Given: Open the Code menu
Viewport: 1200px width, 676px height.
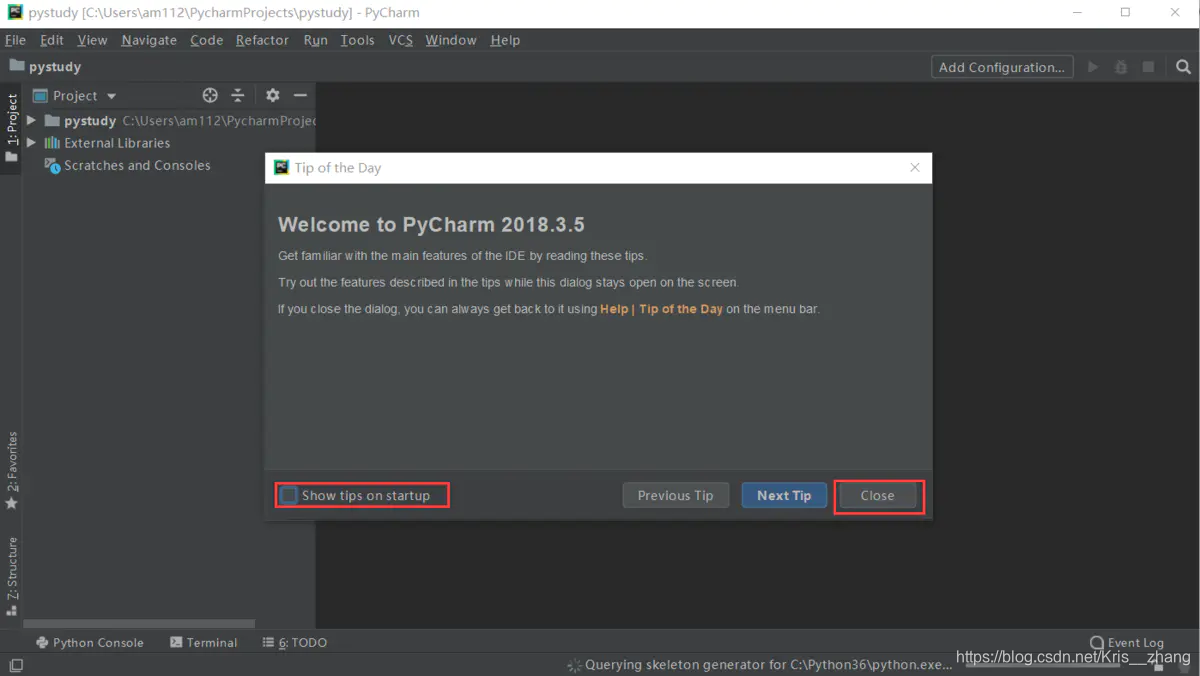Looking at the screenshot, I should click(x=207, y=40).
